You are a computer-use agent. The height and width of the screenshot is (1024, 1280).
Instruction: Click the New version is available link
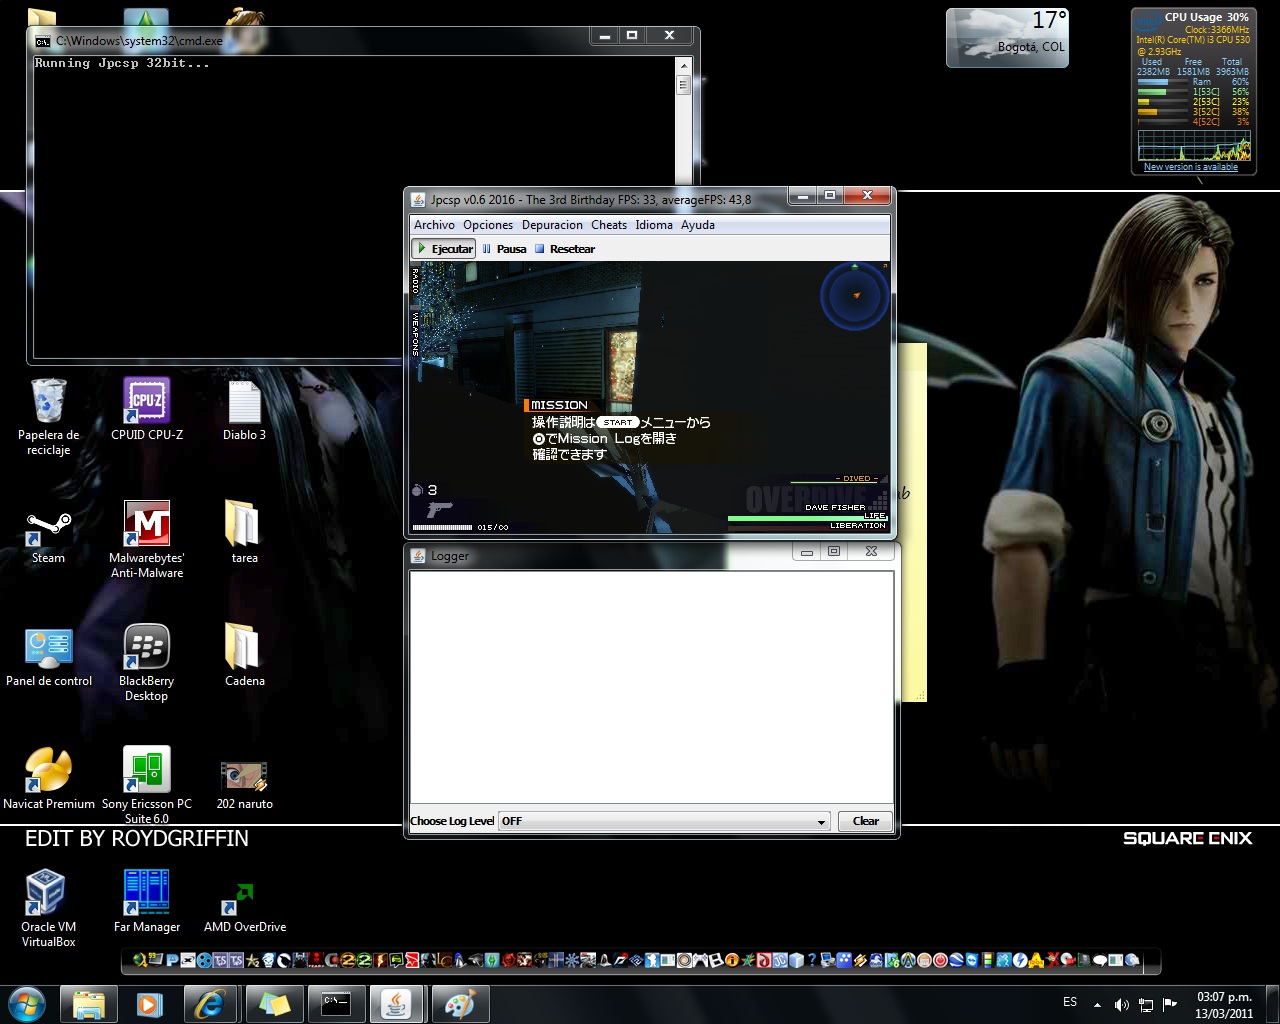1191,167
